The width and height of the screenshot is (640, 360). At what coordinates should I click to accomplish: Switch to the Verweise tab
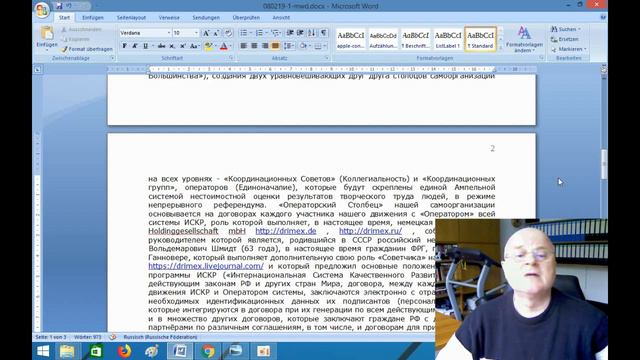169,18
